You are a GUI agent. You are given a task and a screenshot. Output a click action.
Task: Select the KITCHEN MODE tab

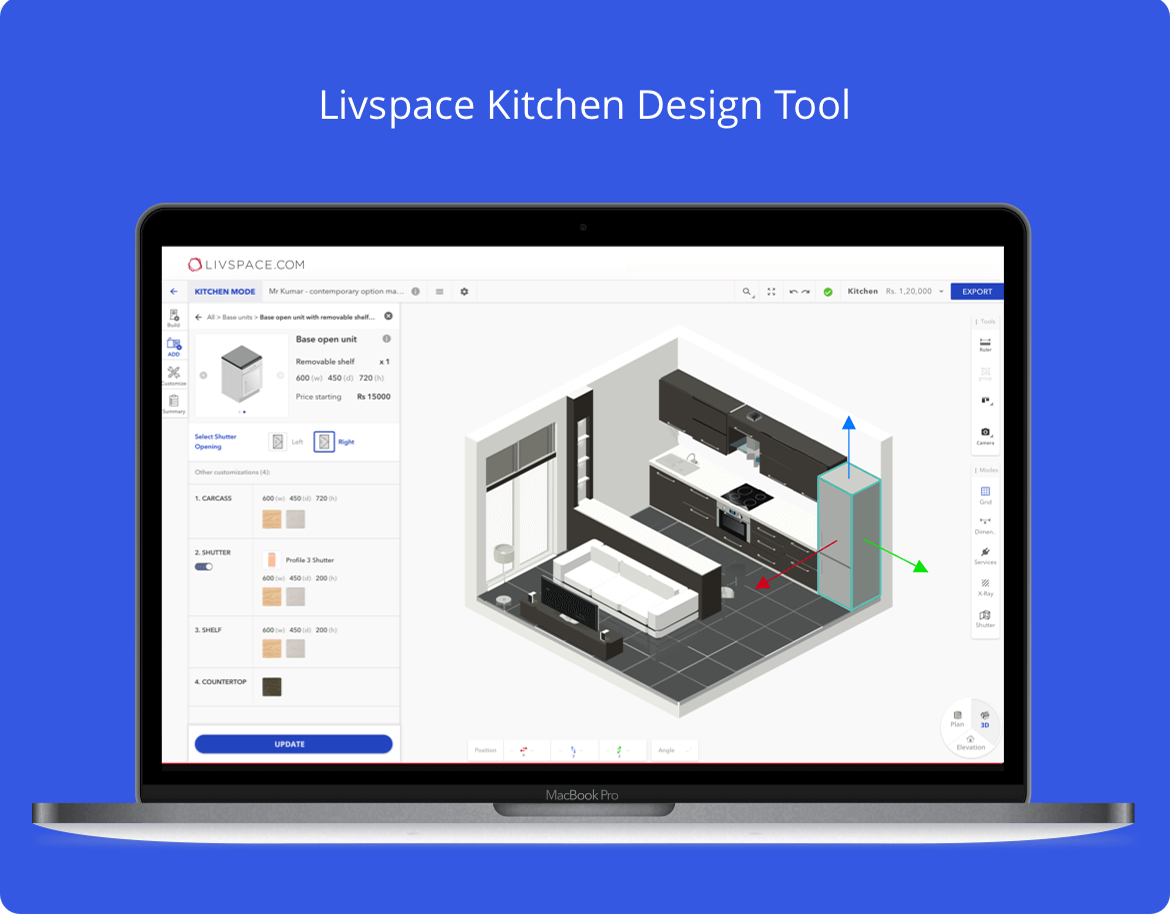[225, 292]
